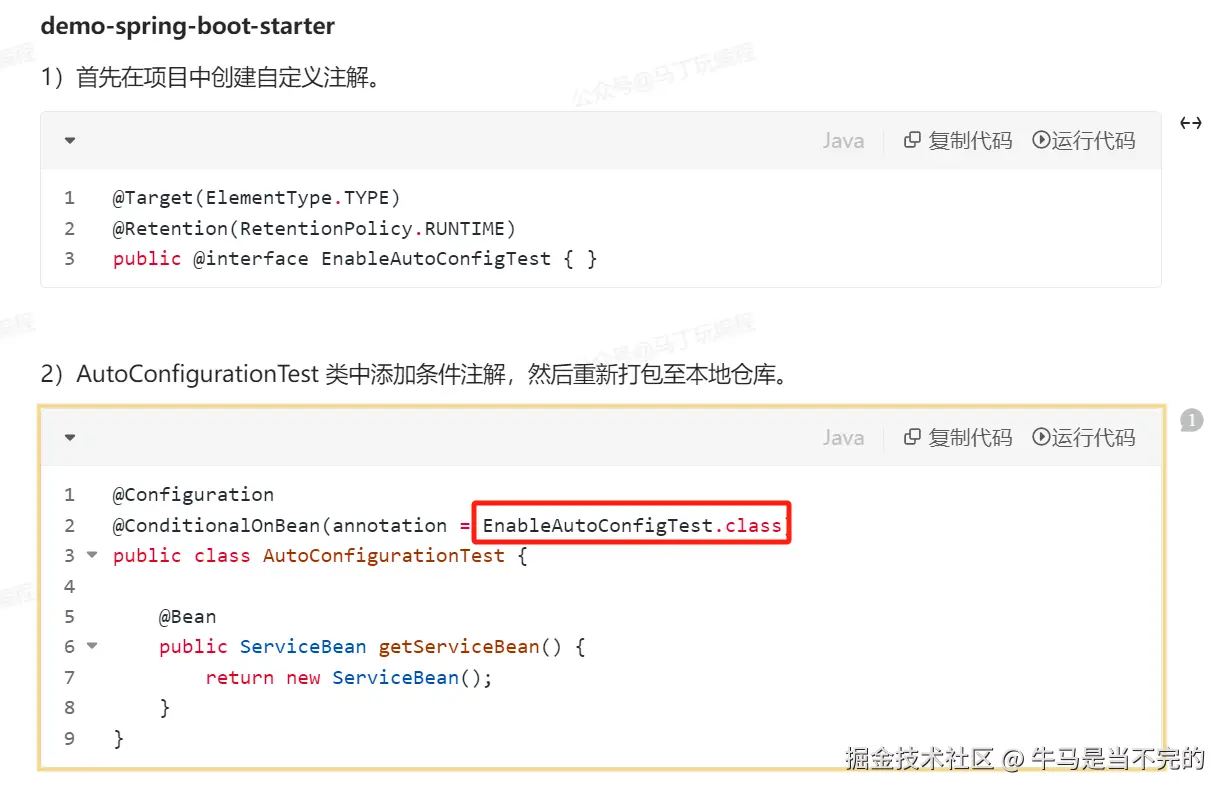Click the @Target(ElementType.TYPE) code line
The height and width of the screenshot is (795, 1228).
(x=257, y=198)
